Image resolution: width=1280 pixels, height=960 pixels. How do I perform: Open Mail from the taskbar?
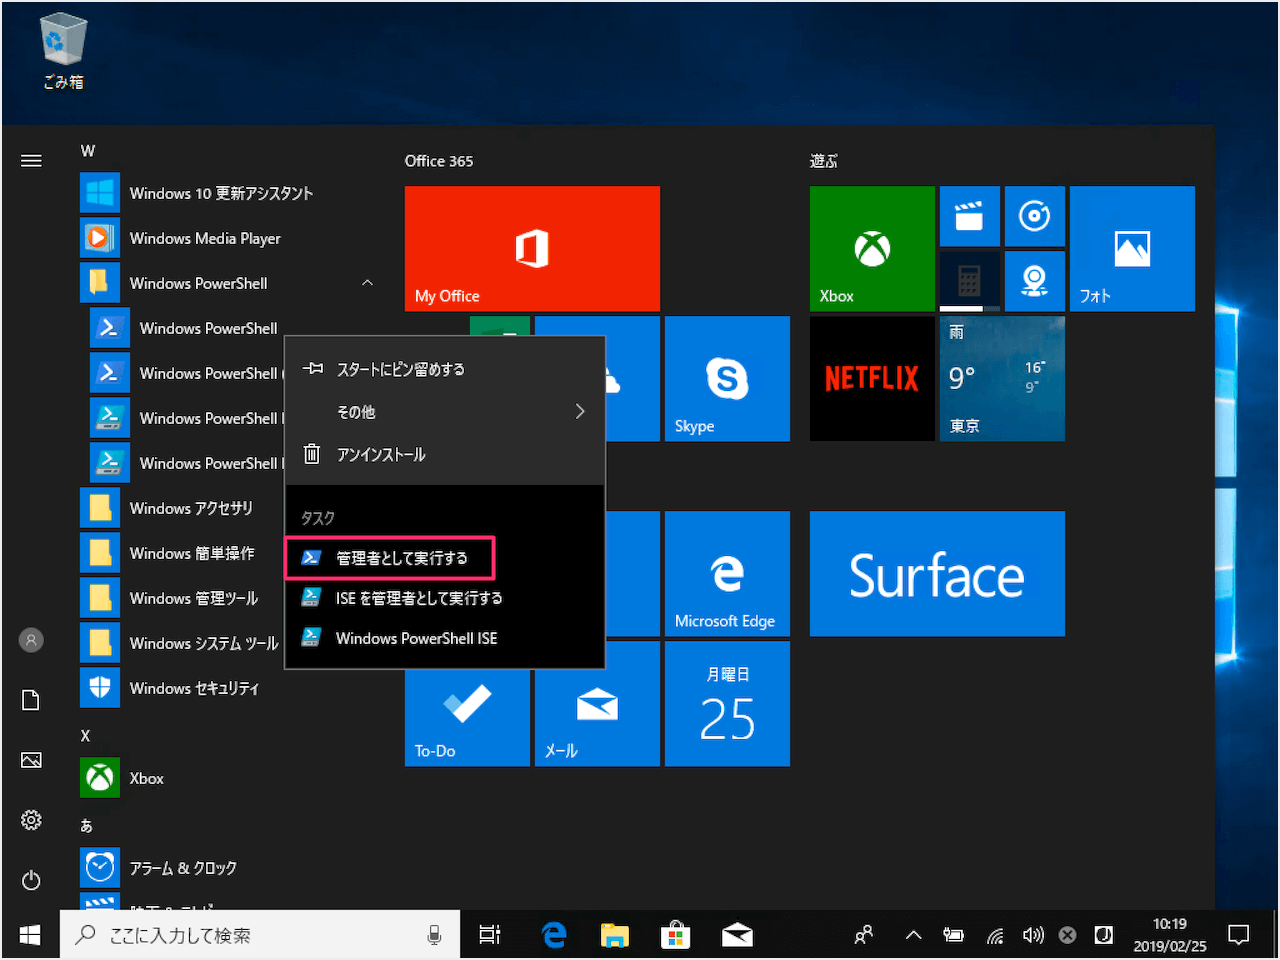coord(737,935)
